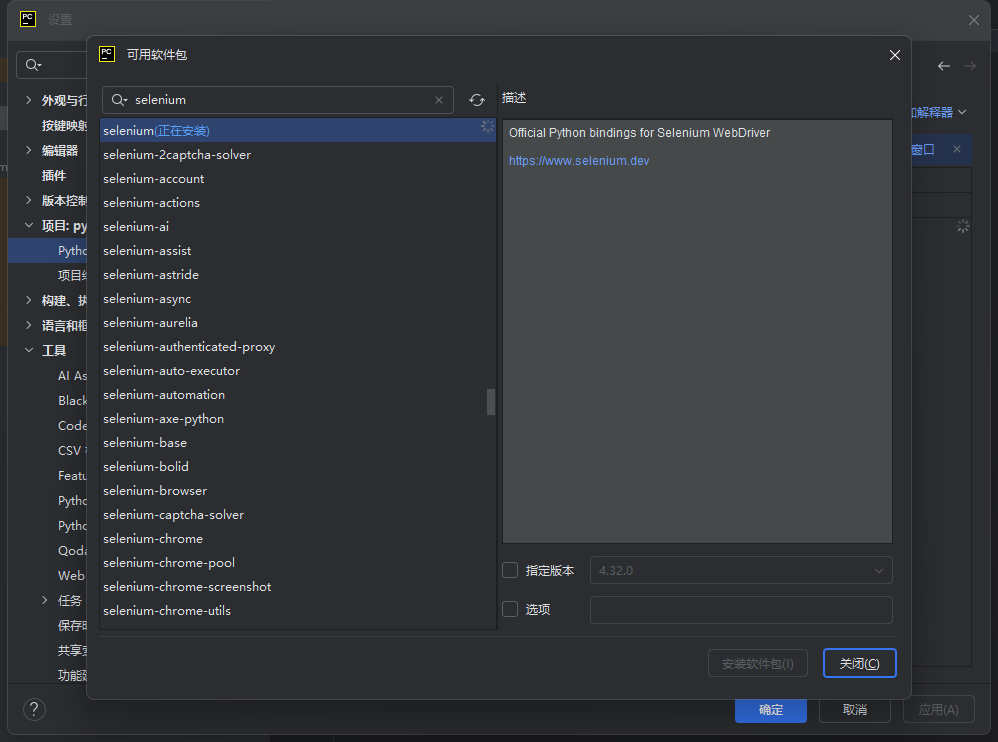Expand the 编辑器 settings node
The image size is (998, 742).
pyautogui.click(x=29, y=150)
